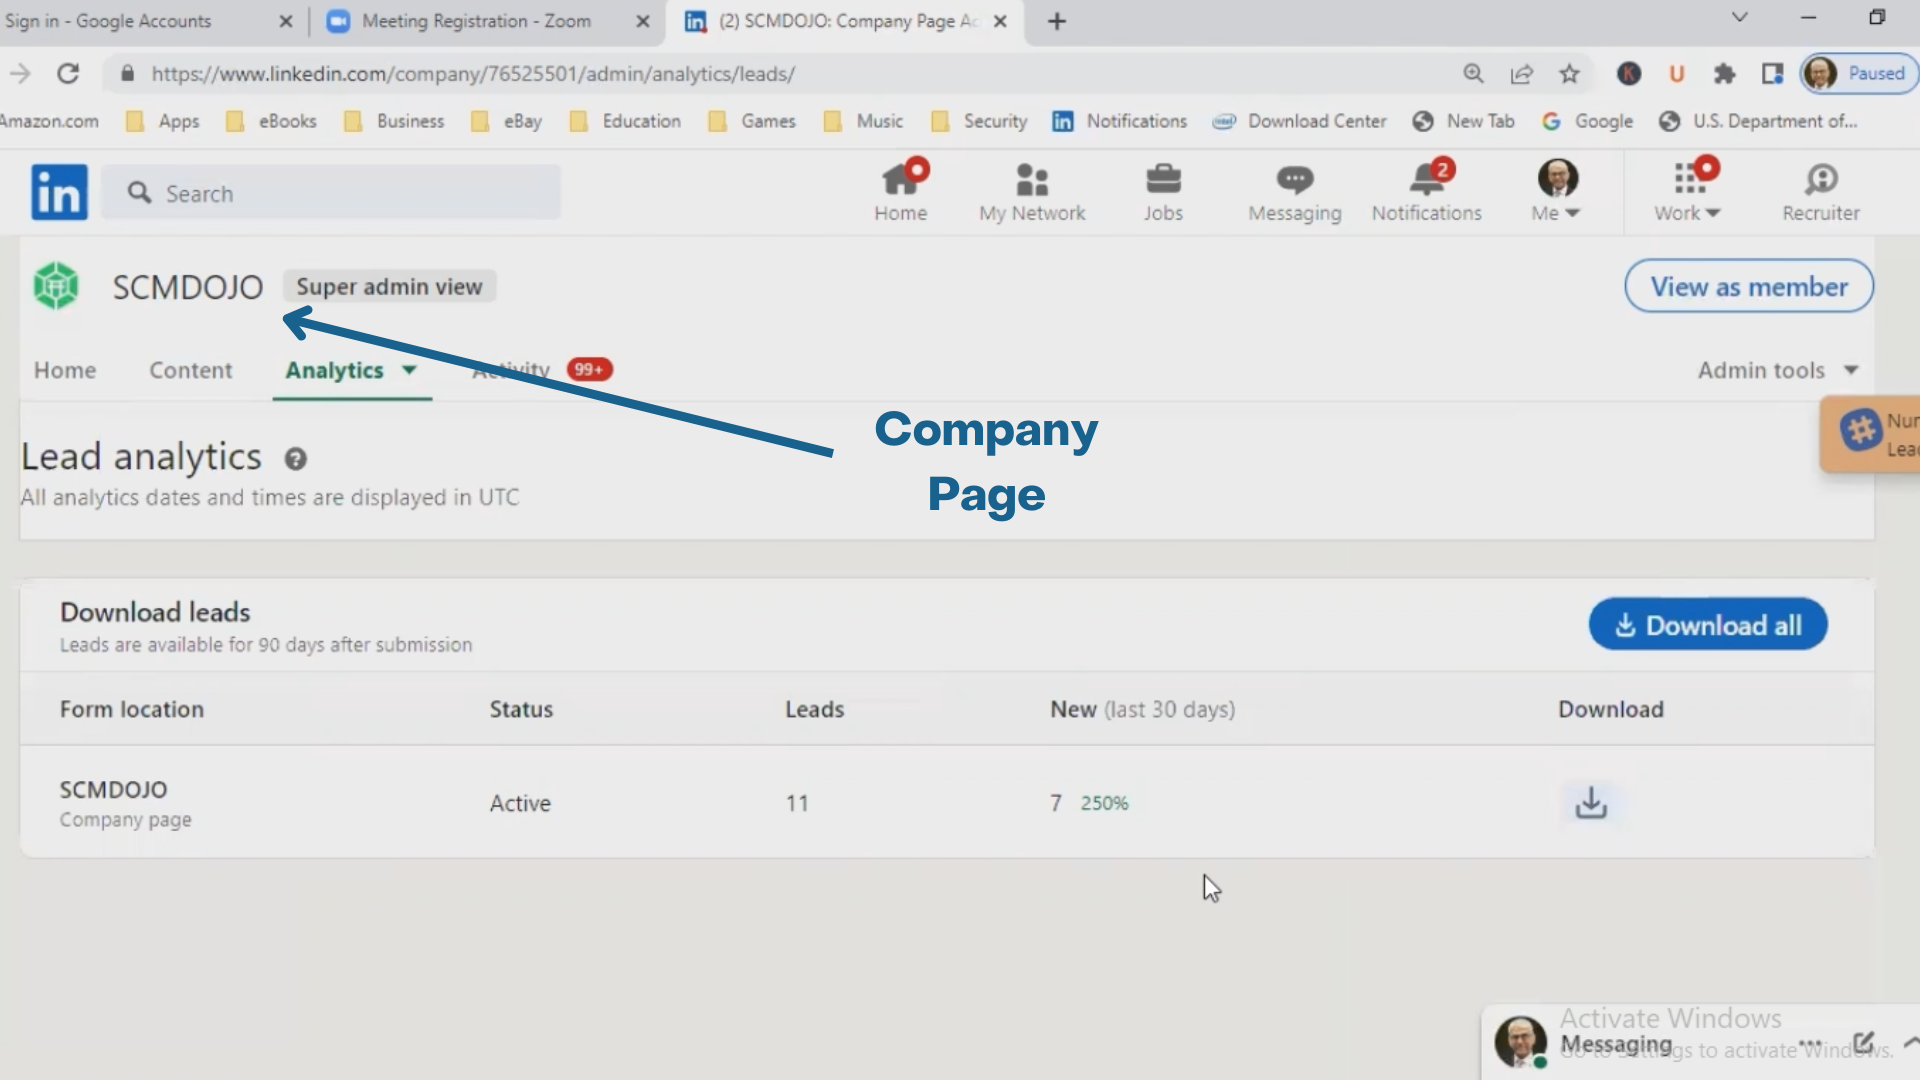Open the Download Center bookmark
The width and height of the screenshot is (1920, 1080).
point(1299,121)
